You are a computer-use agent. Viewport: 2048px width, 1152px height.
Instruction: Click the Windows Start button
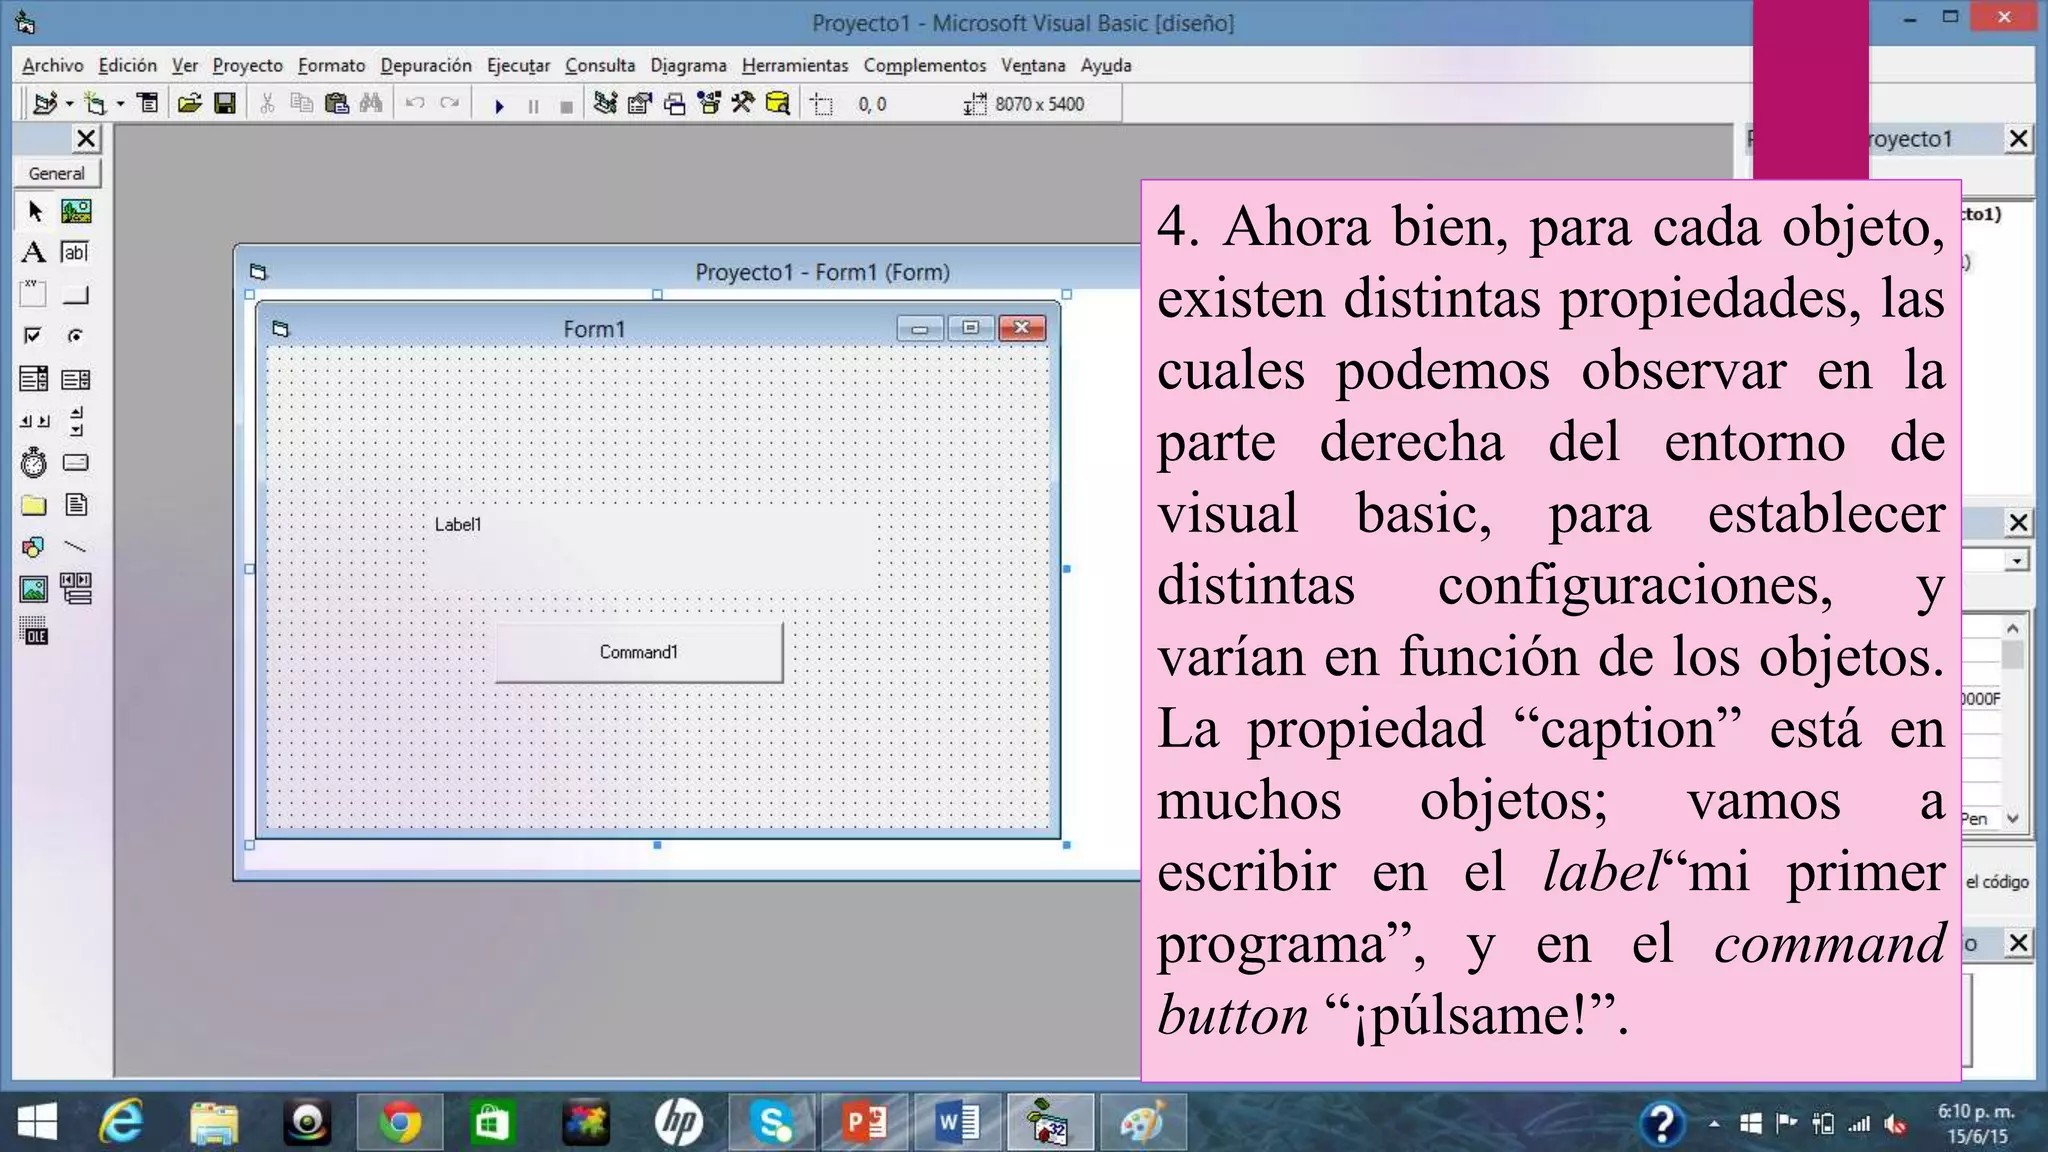(37, 1122)
